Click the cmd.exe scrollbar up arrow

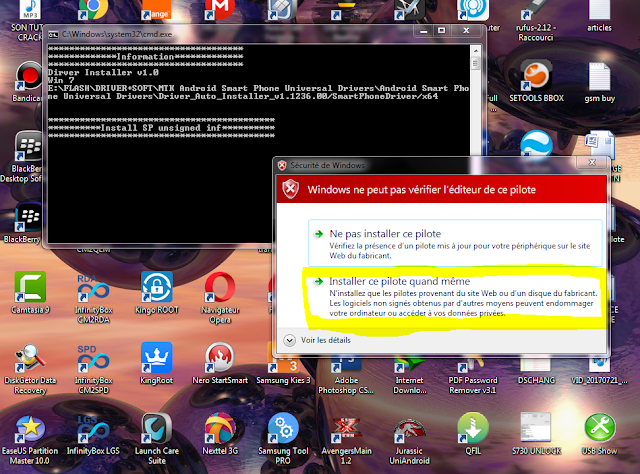(475, 51)
